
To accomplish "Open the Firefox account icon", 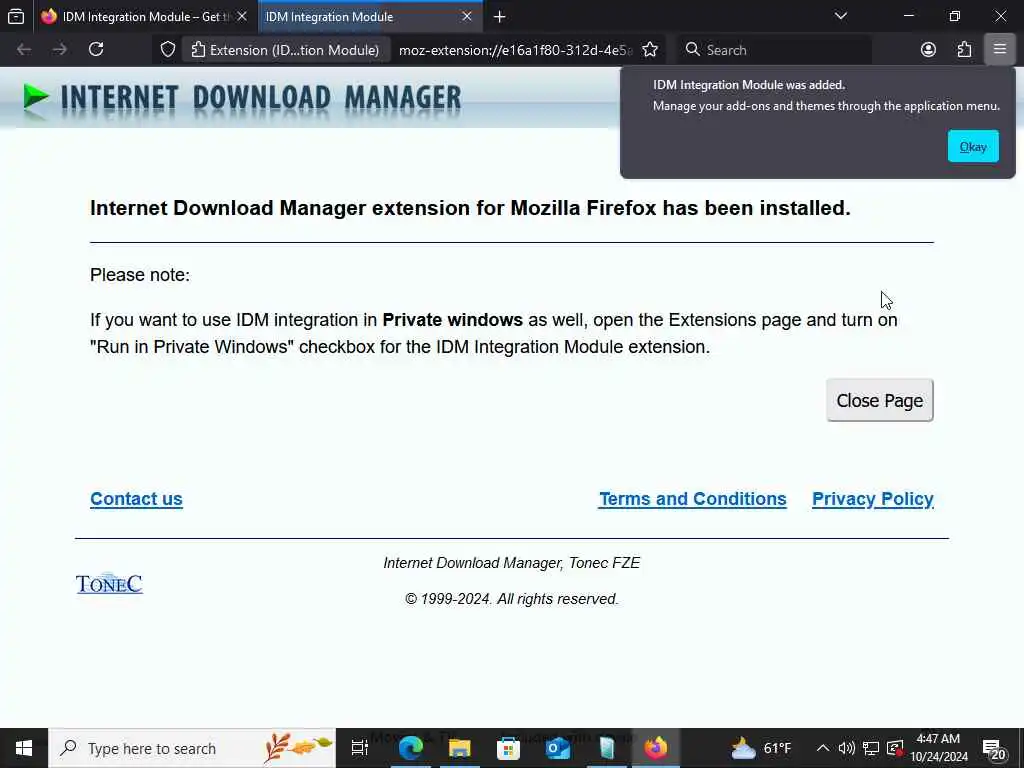I will (928, 50).
